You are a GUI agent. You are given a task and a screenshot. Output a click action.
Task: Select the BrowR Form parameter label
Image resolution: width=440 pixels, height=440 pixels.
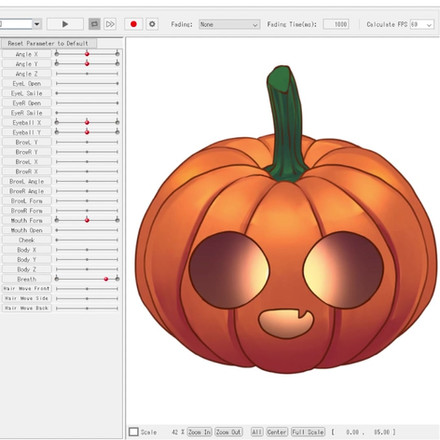27,210
